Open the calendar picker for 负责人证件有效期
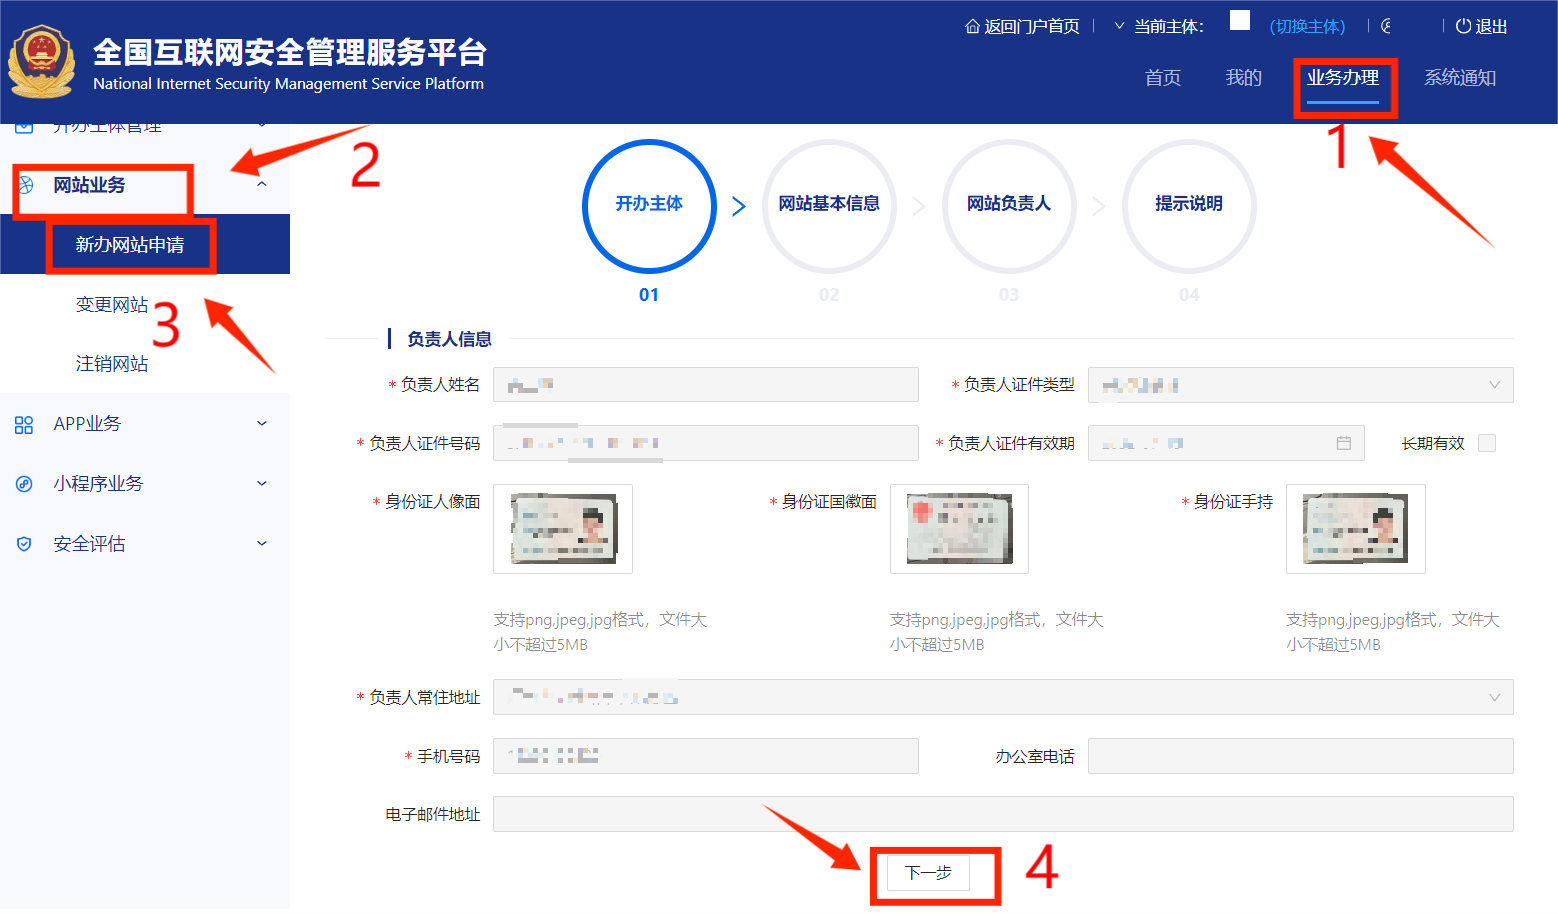The height and width of the screenshot is (914, 1558). click(1345, 442)
